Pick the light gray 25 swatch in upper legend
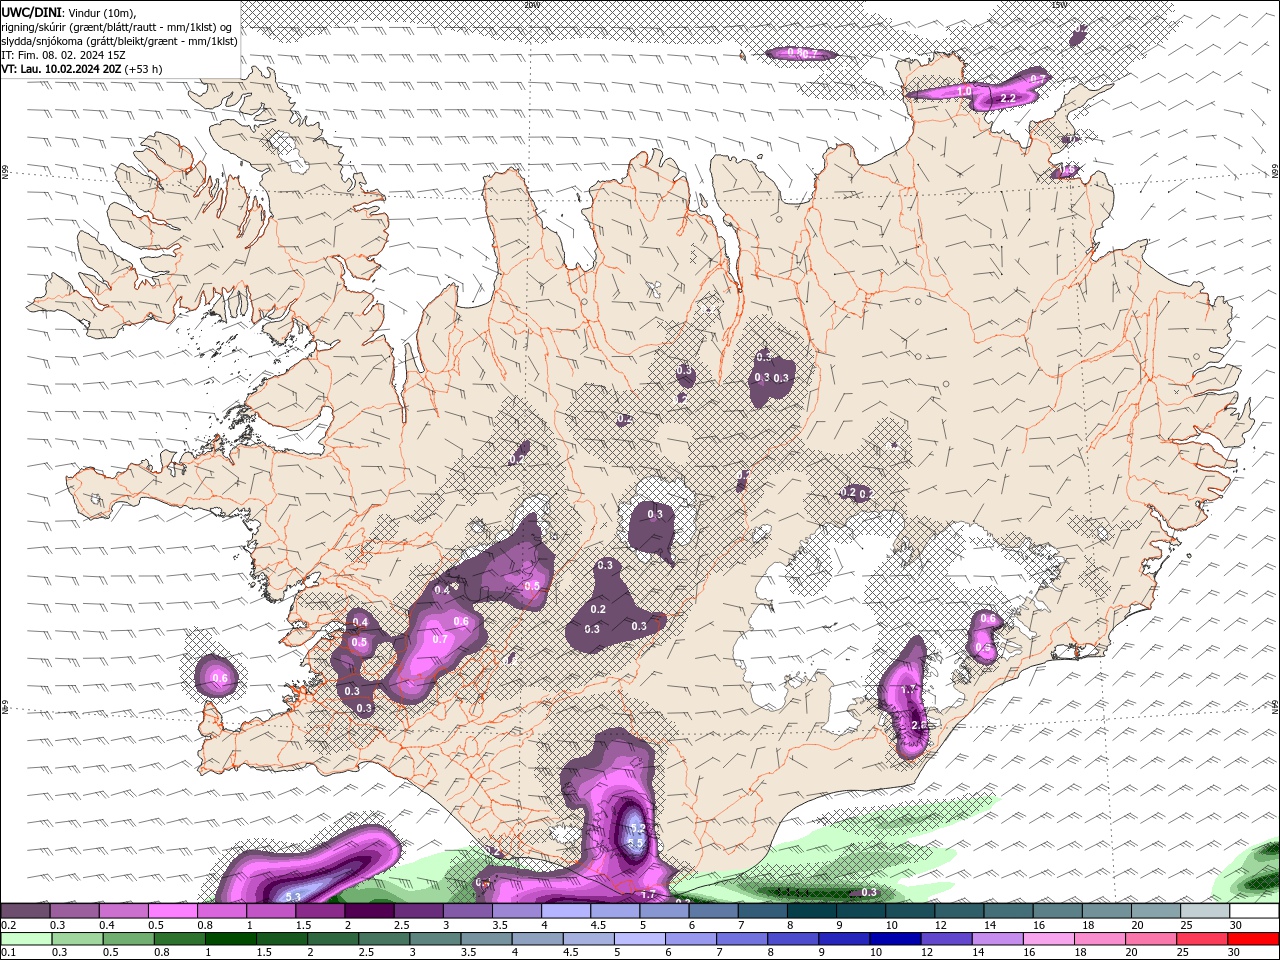The height and width of the screenshot is (960, 1280). [x=1205, y=911]
